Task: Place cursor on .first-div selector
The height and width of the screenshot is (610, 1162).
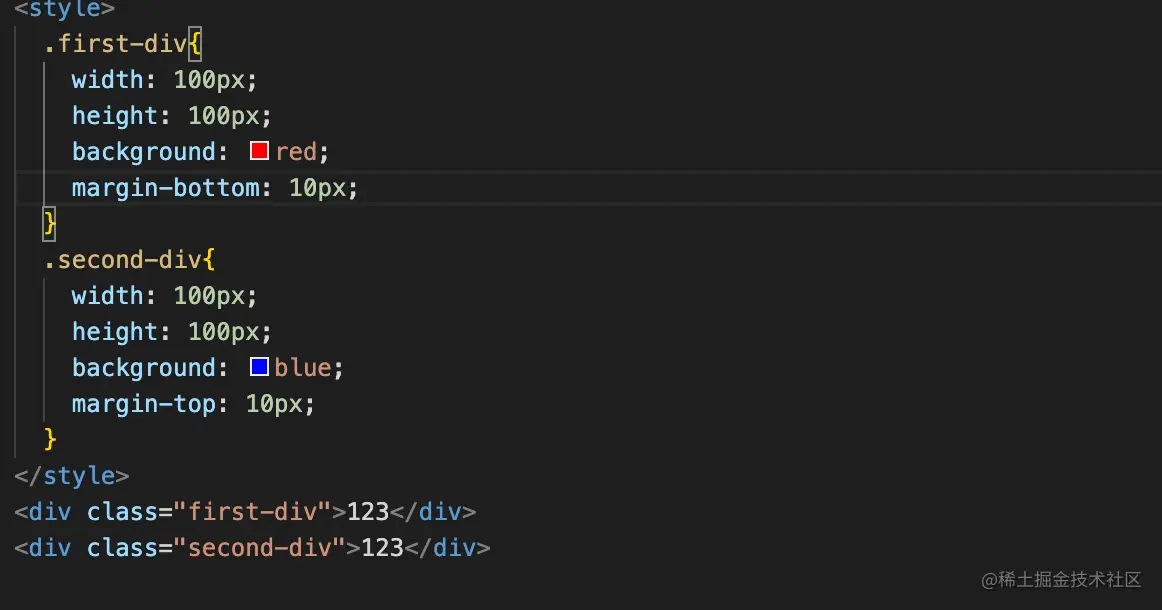Action: click(115, 44)
